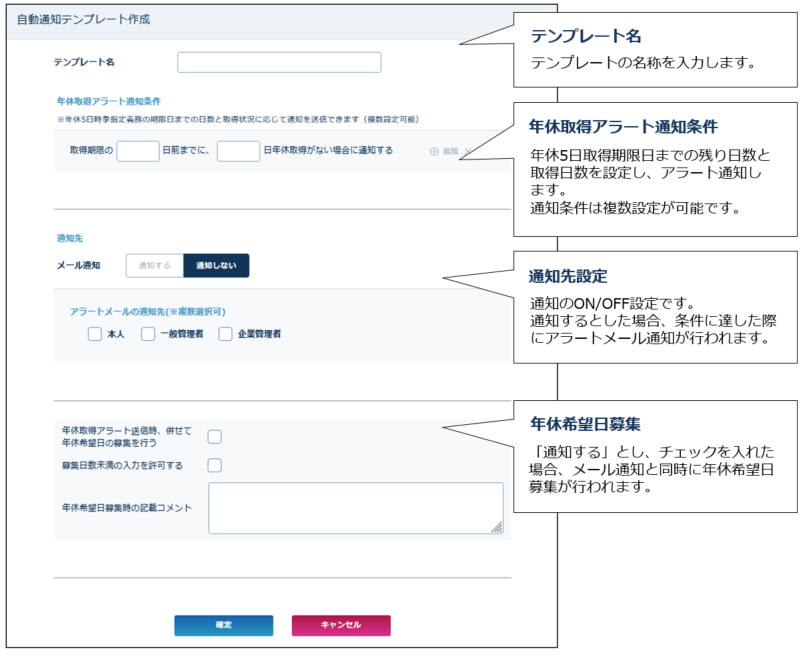The image size is (806, 656).
Task: Focus the 取得期限の days-before input box
Action: point(138,151)
